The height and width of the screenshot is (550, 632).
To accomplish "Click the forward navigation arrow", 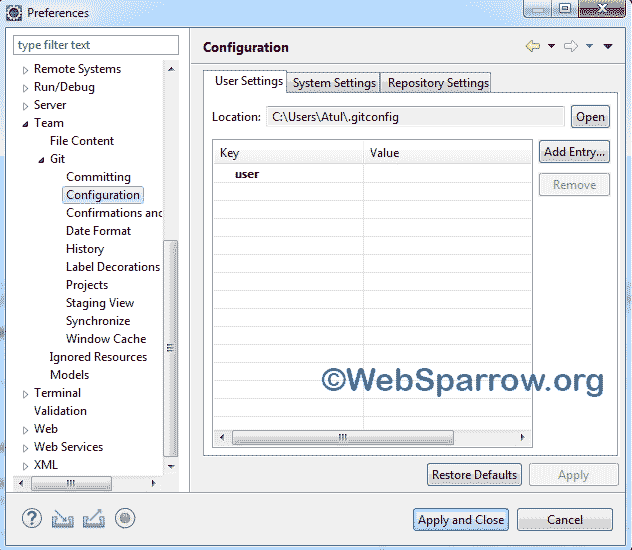I will tap(571, 46).
